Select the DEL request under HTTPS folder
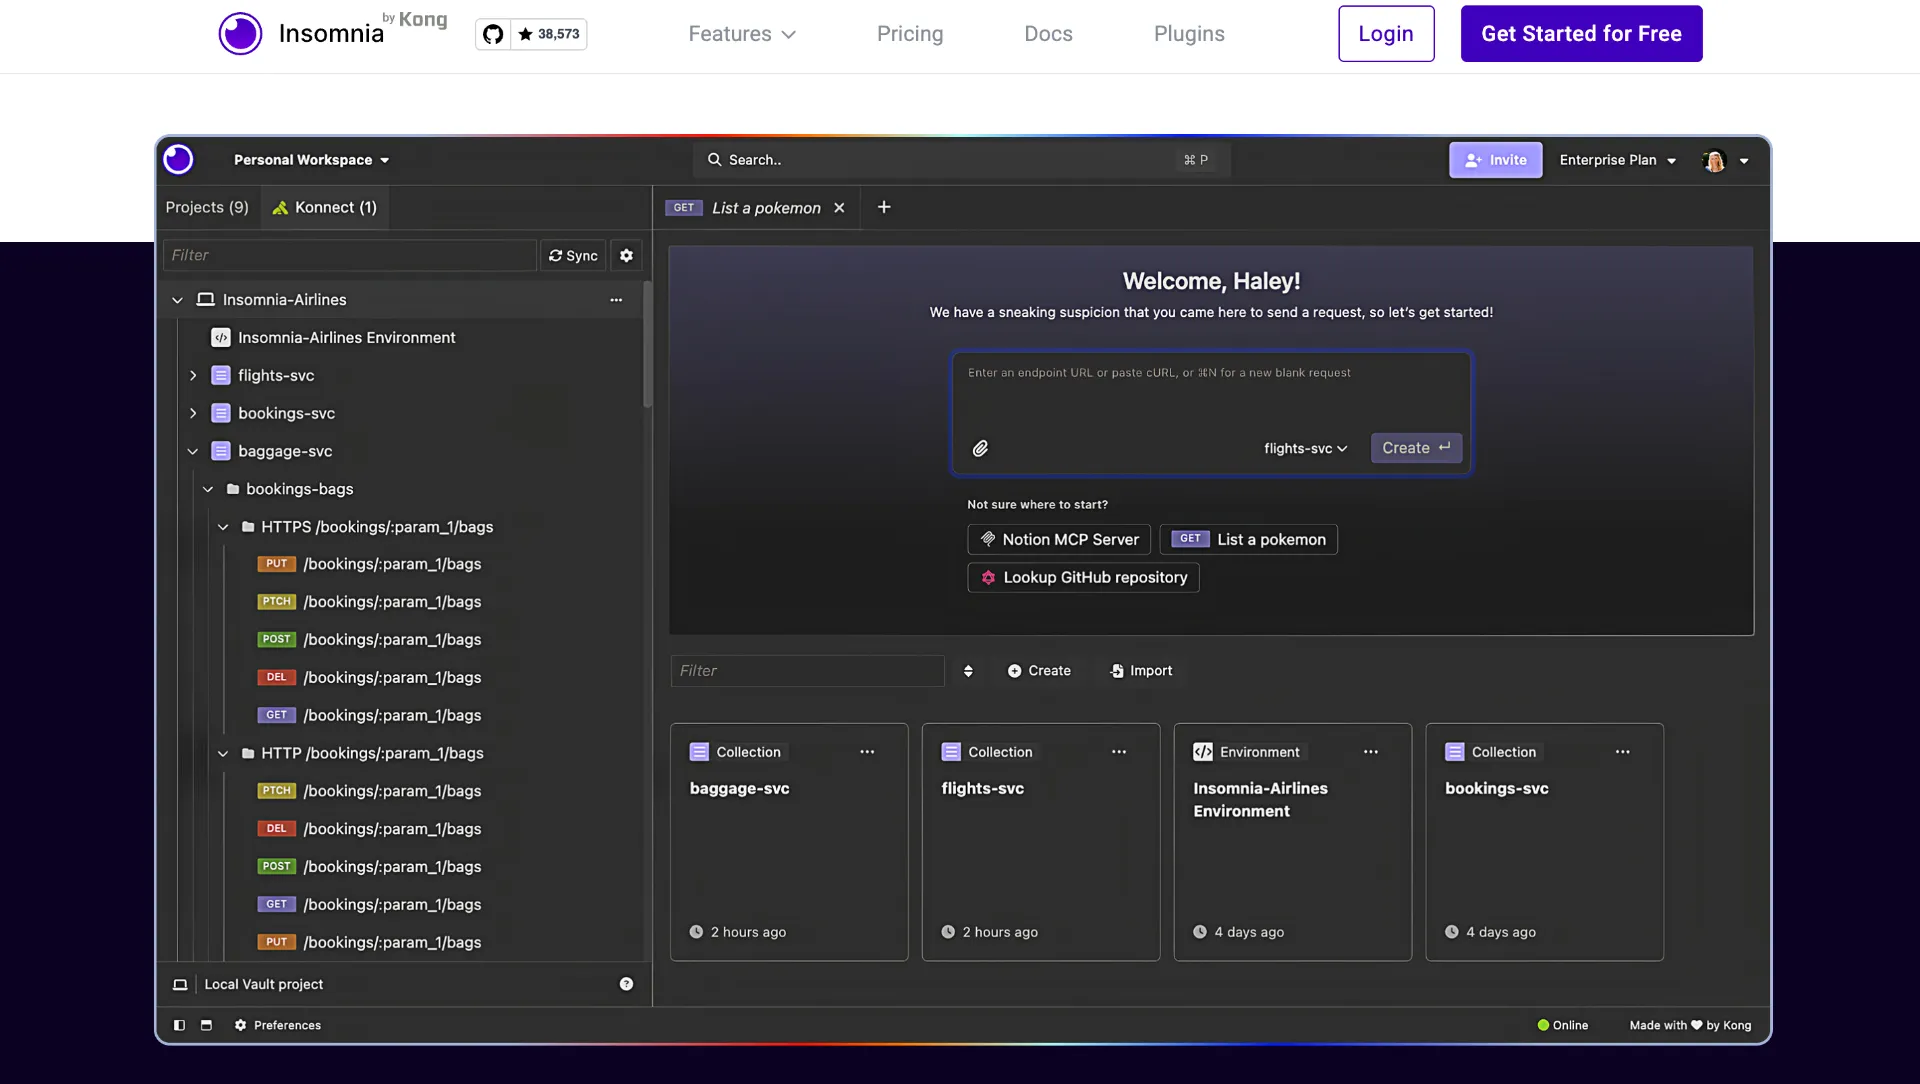 coord(369,677)
